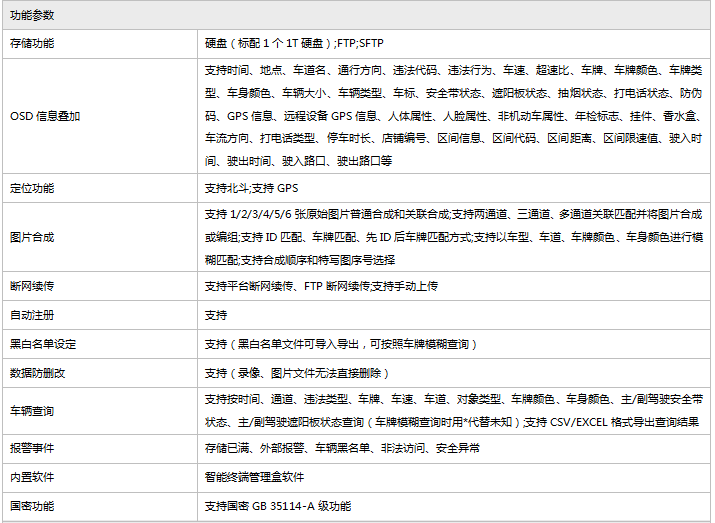This screenshot has width=715, height=523.
Task: Click the 国密功能 row label
Action: [x=32, y=507]
